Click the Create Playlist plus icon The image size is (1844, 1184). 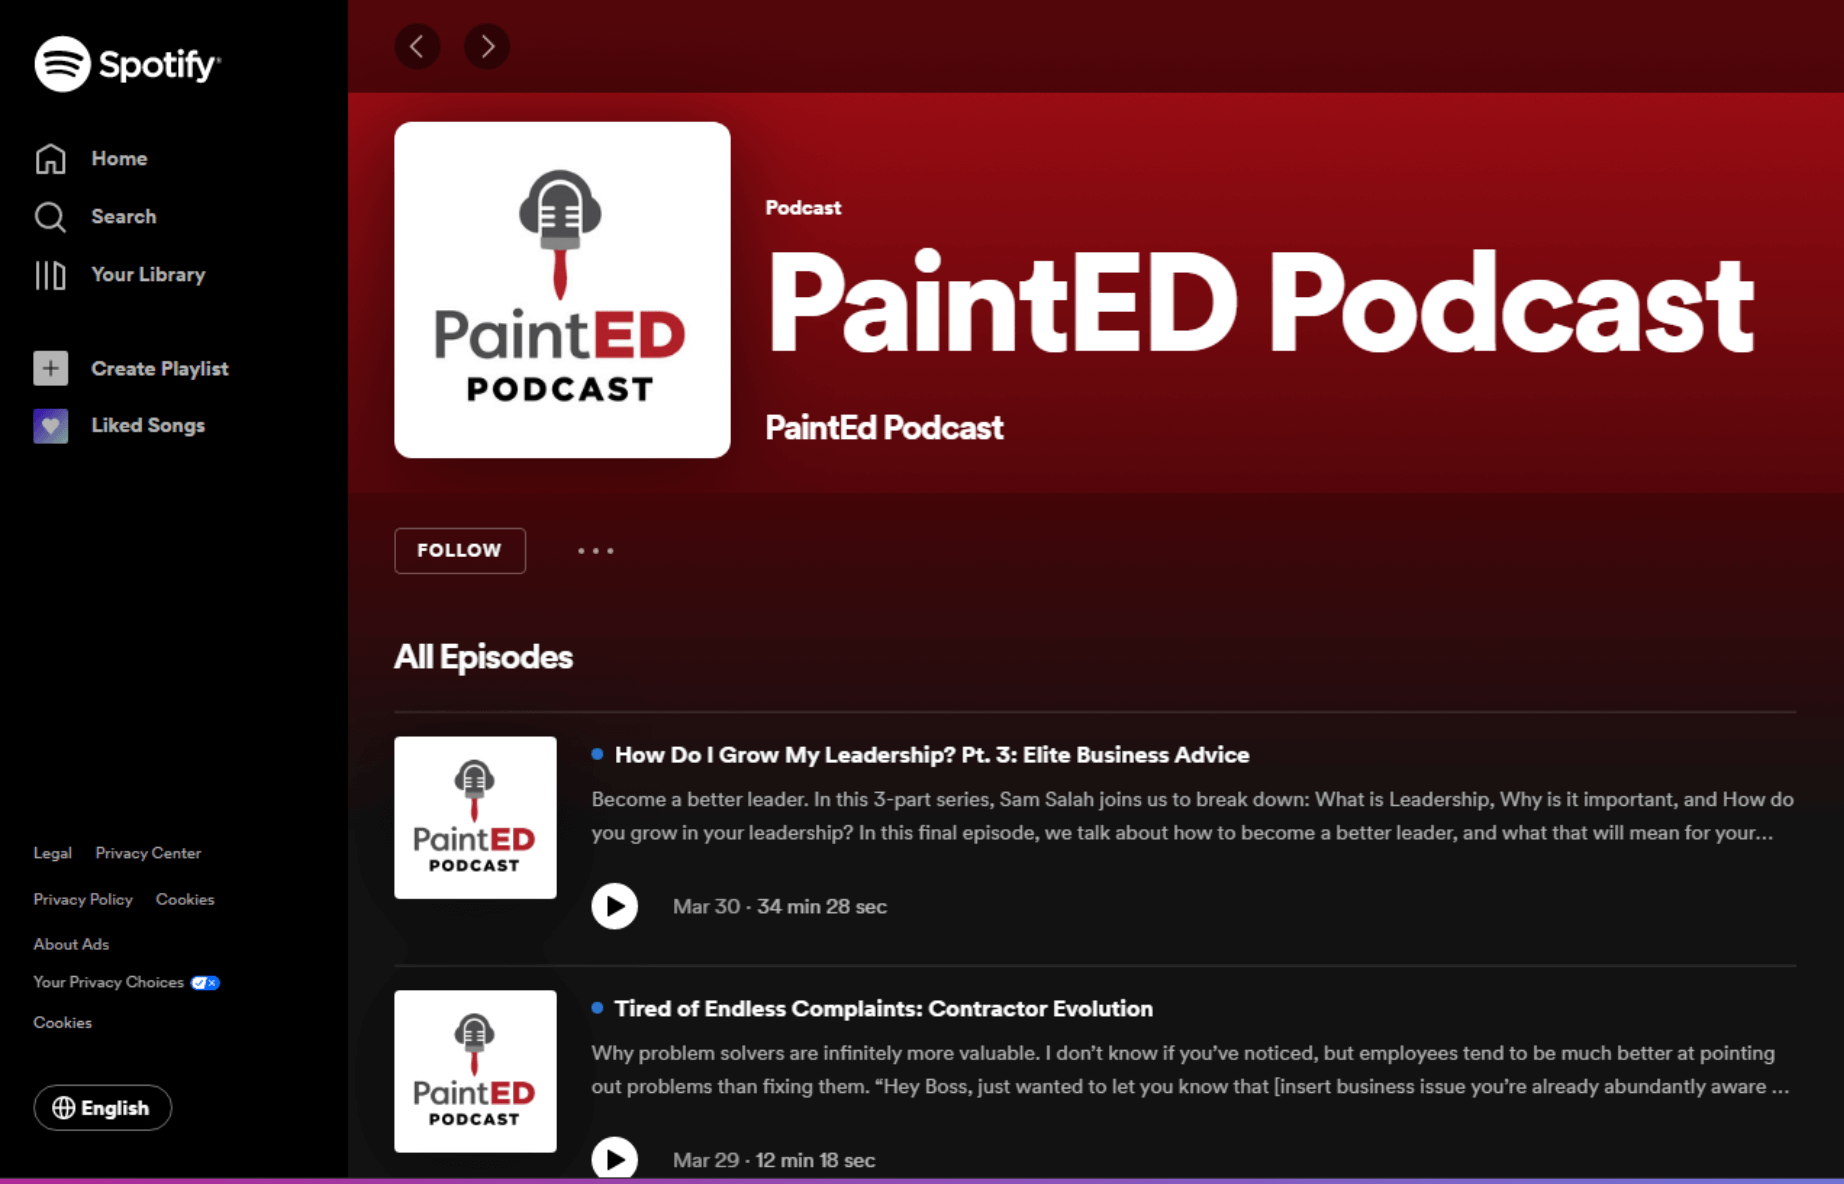(x=51, y=368)
